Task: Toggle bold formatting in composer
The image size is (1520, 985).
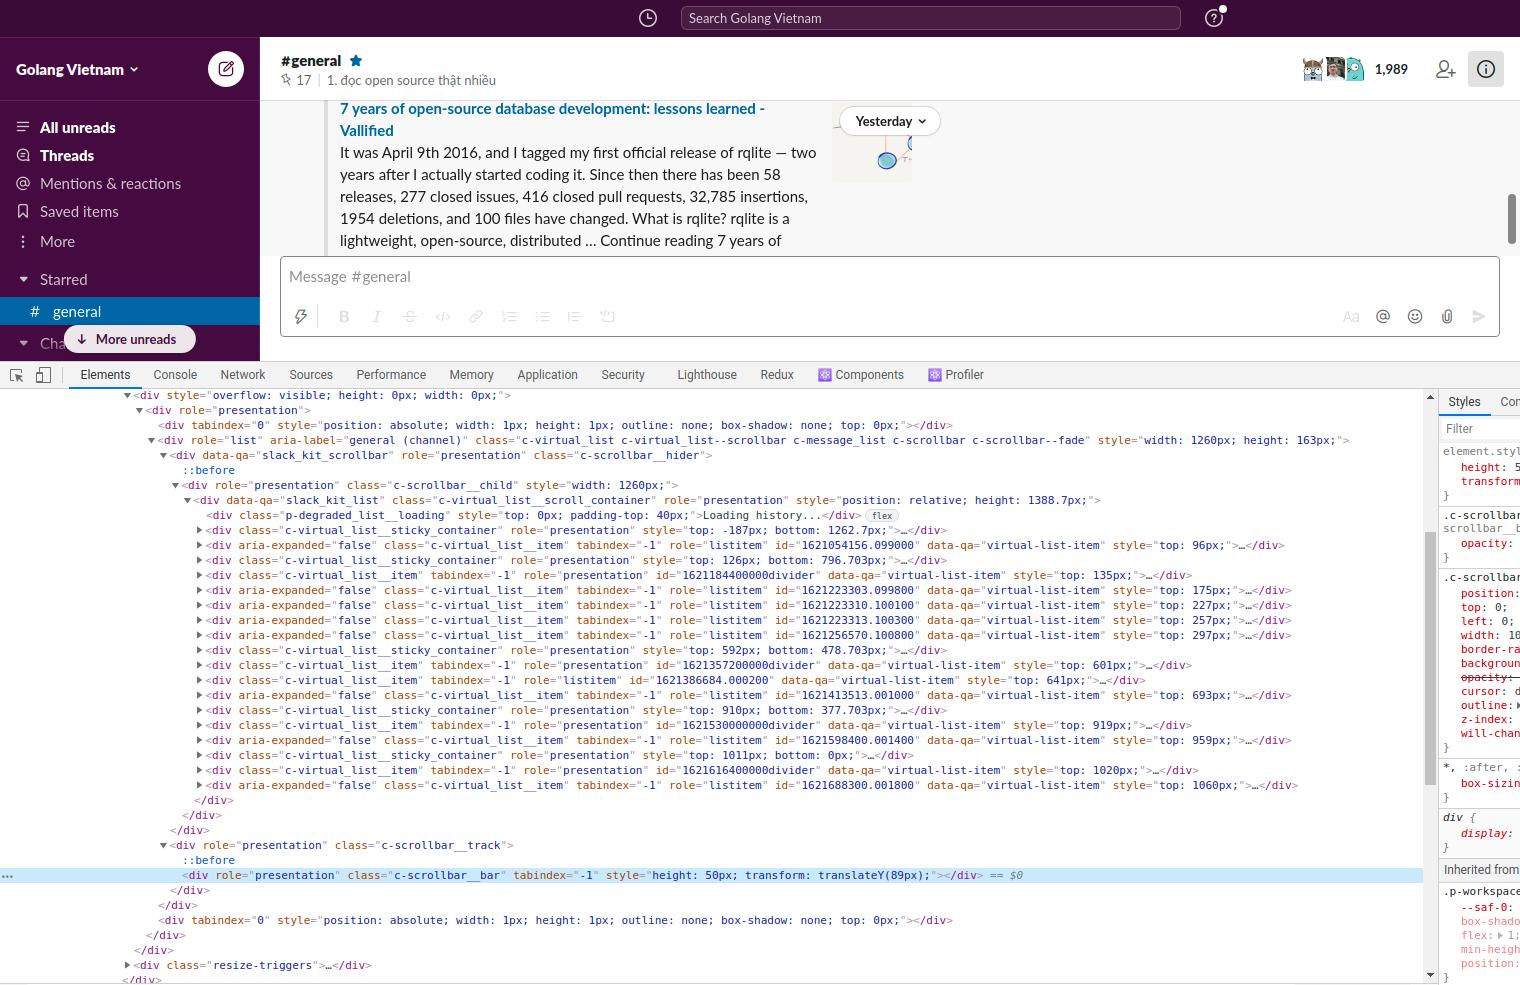Action: (344, 316)
